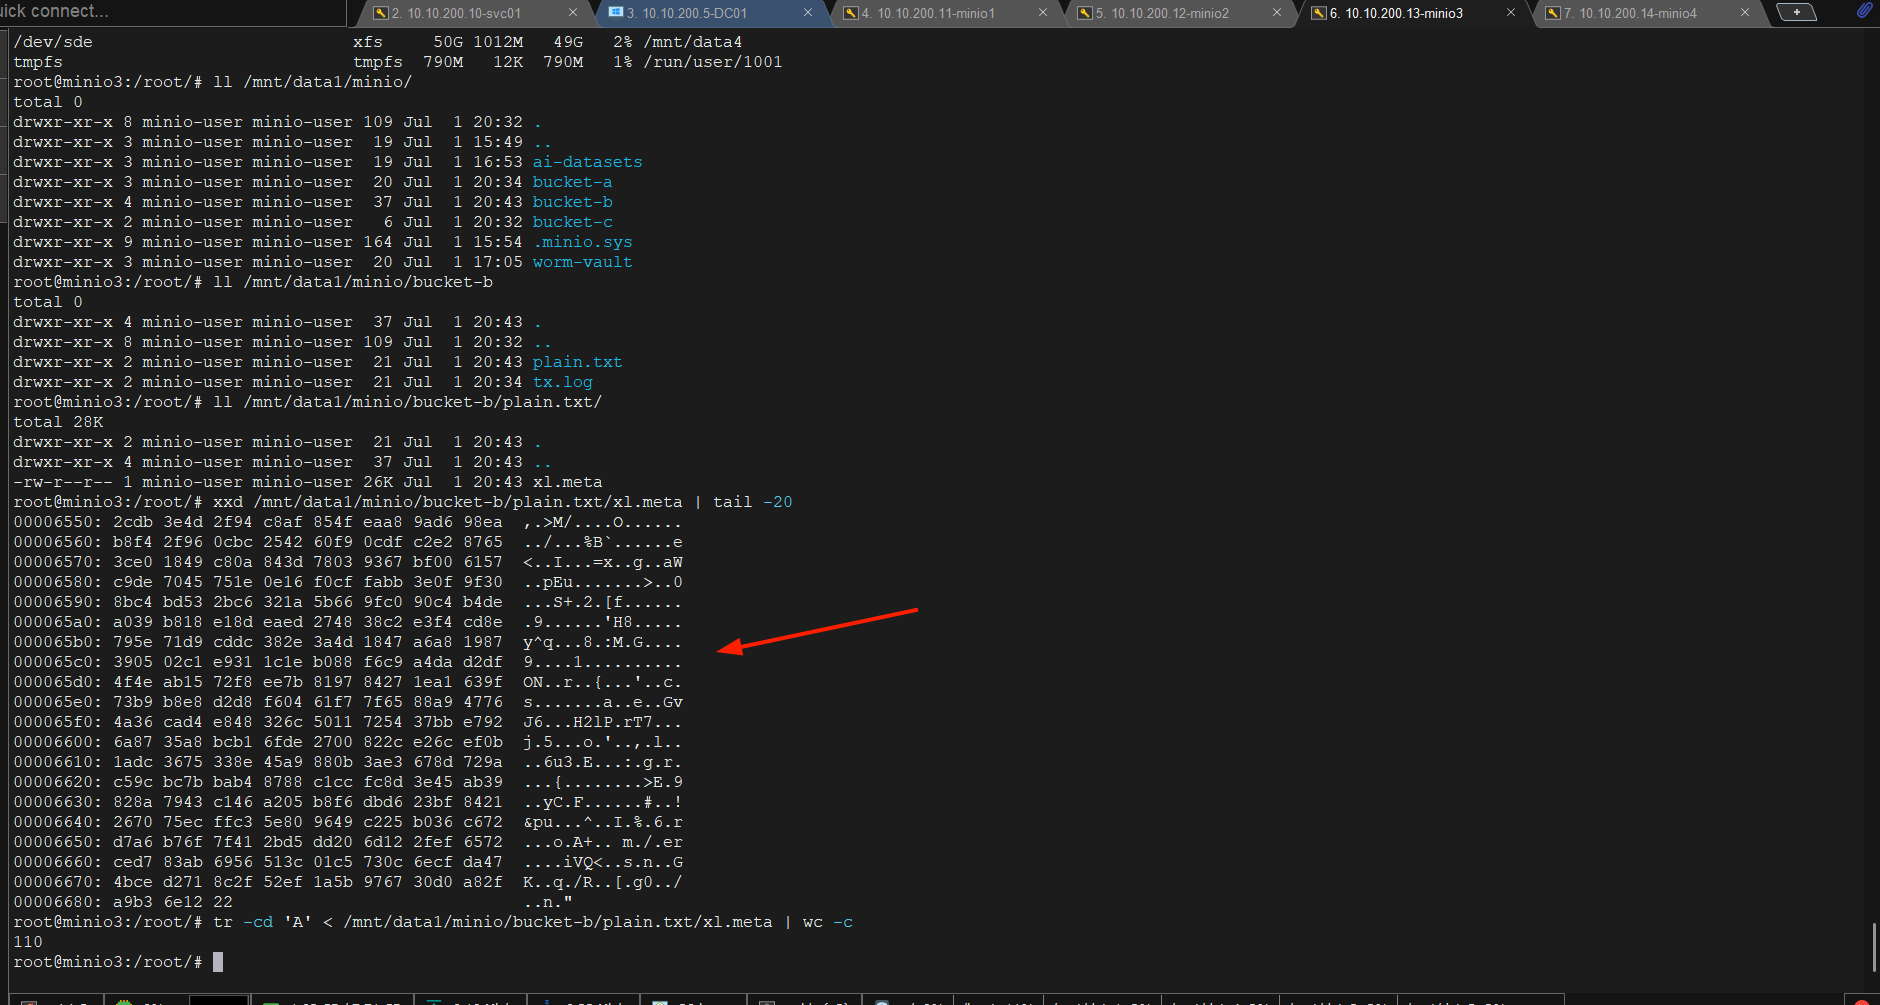Close the 10.10.200.5-DC01 tab
The height and width of the screenshot is (1005, 1880).
pyautogui.click(x=808, y=13)
